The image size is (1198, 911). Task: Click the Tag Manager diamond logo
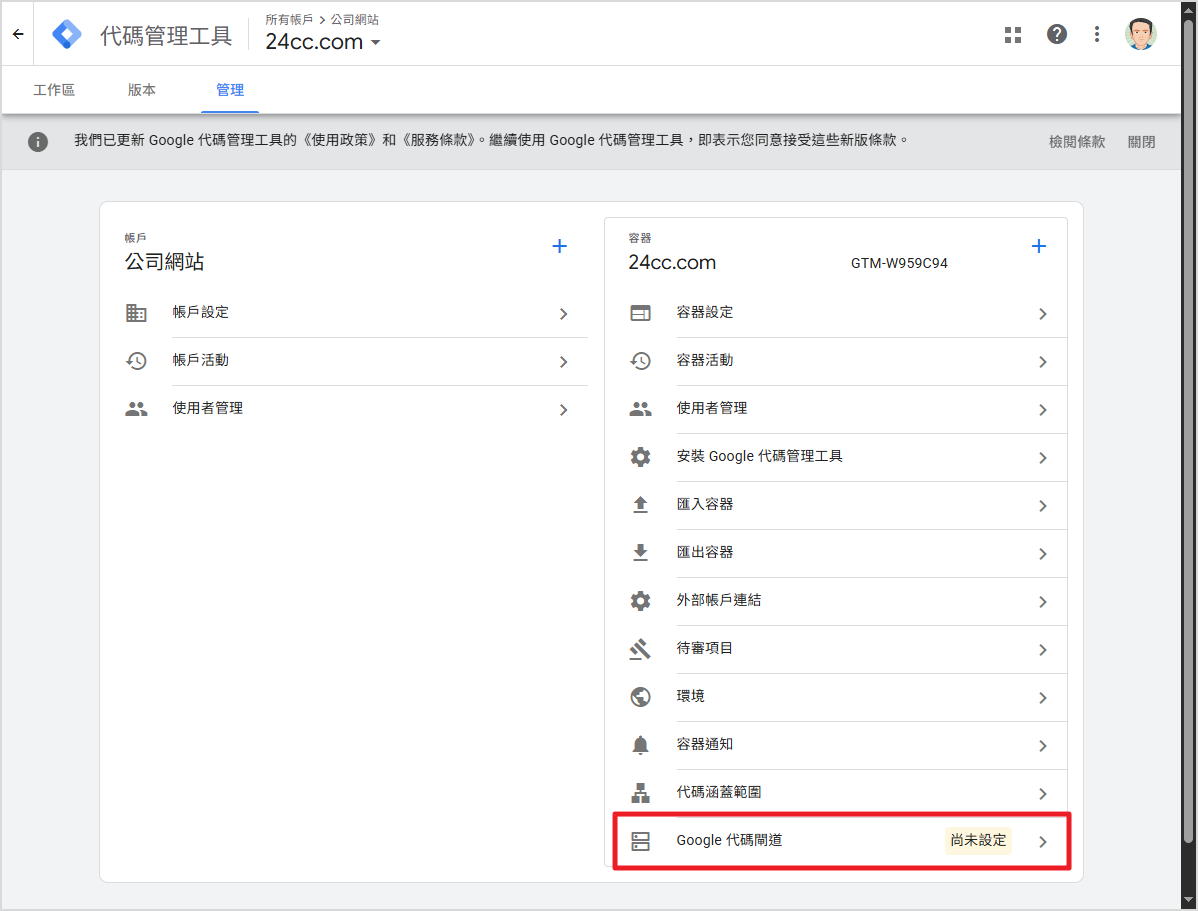coord(66,34)
